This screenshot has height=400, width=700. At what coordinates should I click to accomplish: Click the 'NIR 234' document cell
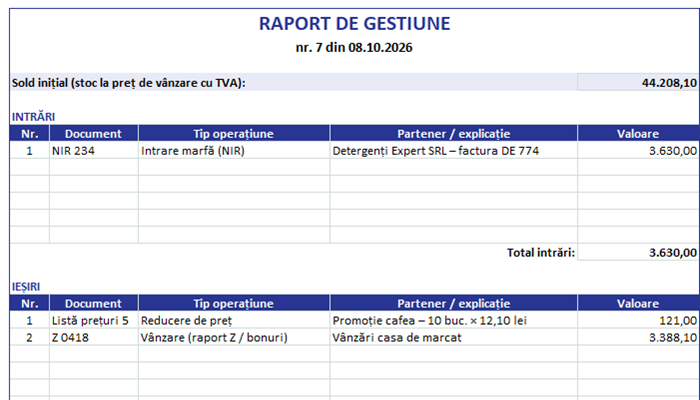coord(94,150)
